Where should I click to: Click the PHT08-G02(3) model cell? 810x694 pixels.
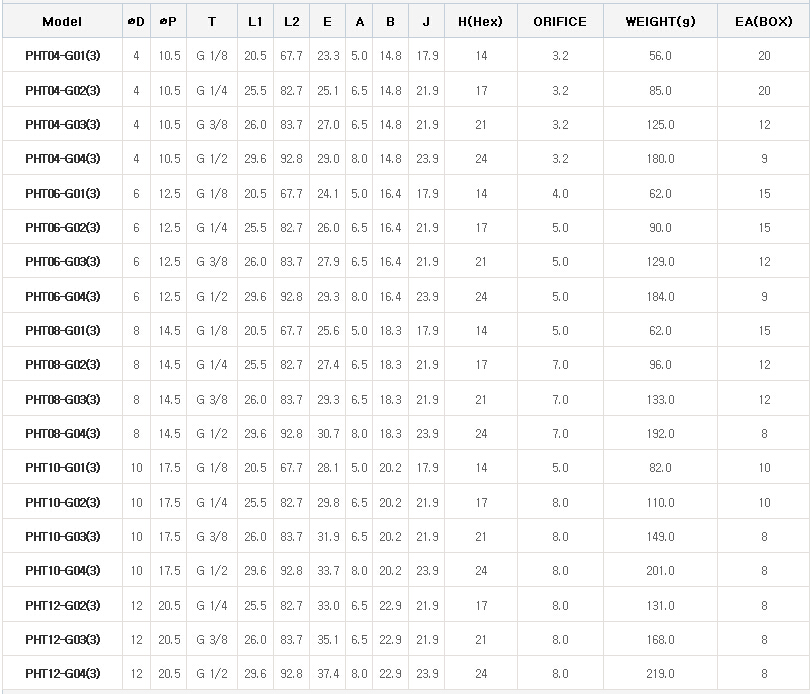[x=62, y=365]
